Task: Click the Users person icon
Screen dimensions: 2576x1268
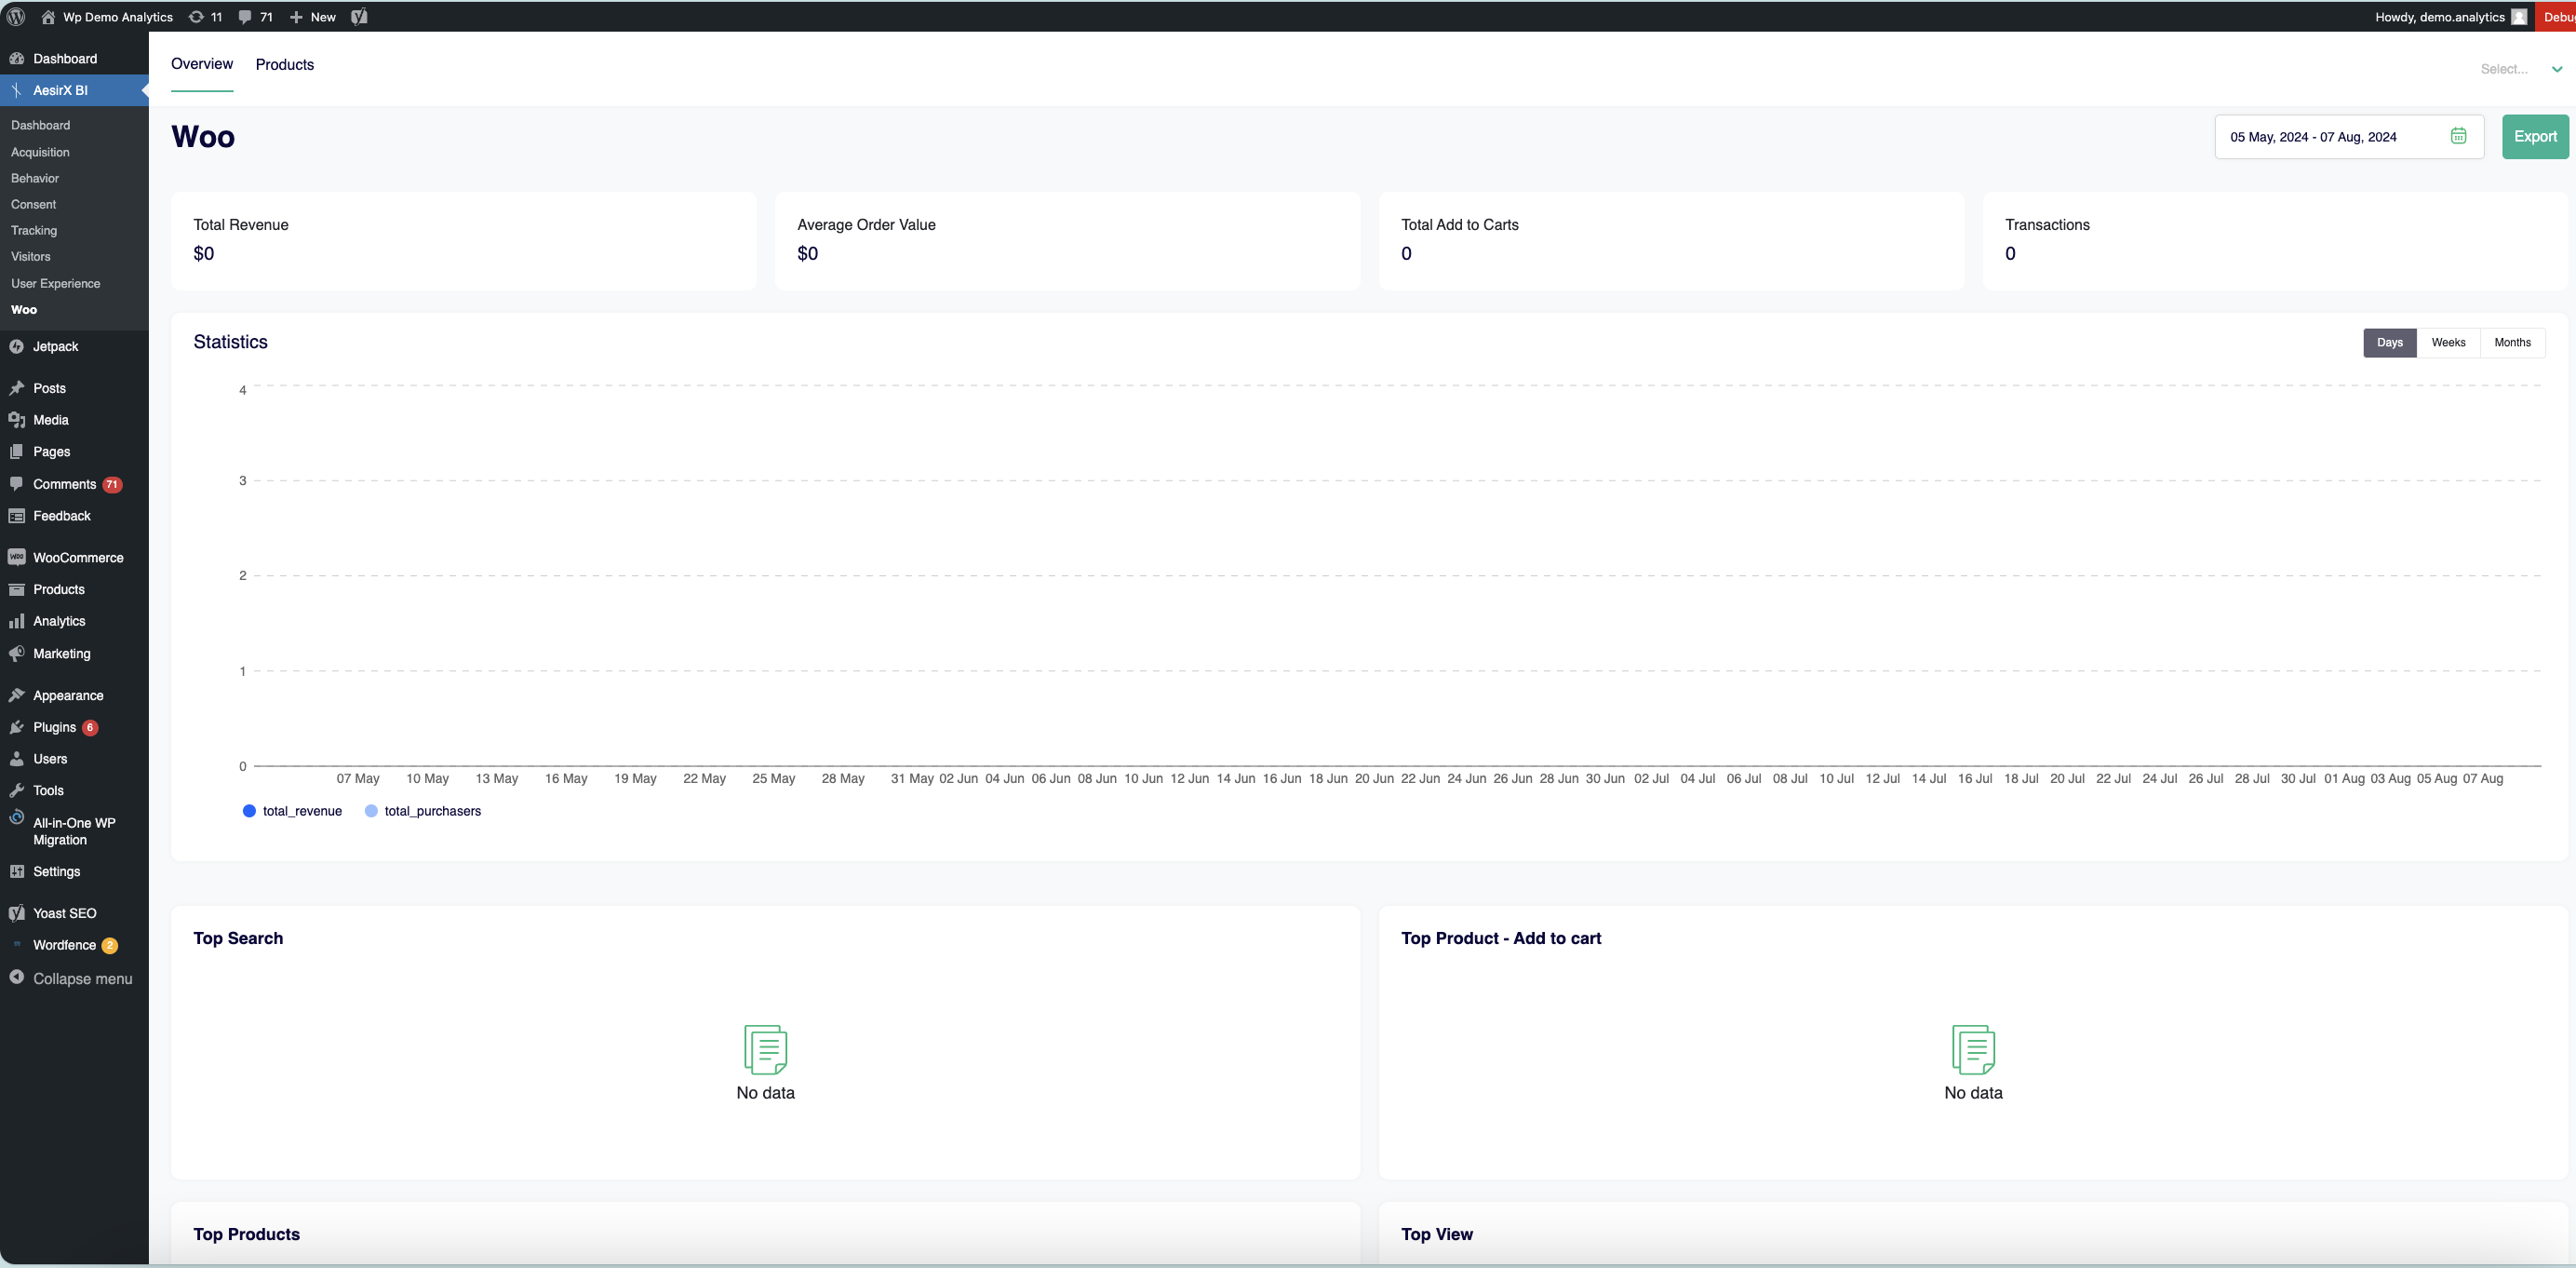Action: point(17,759)
